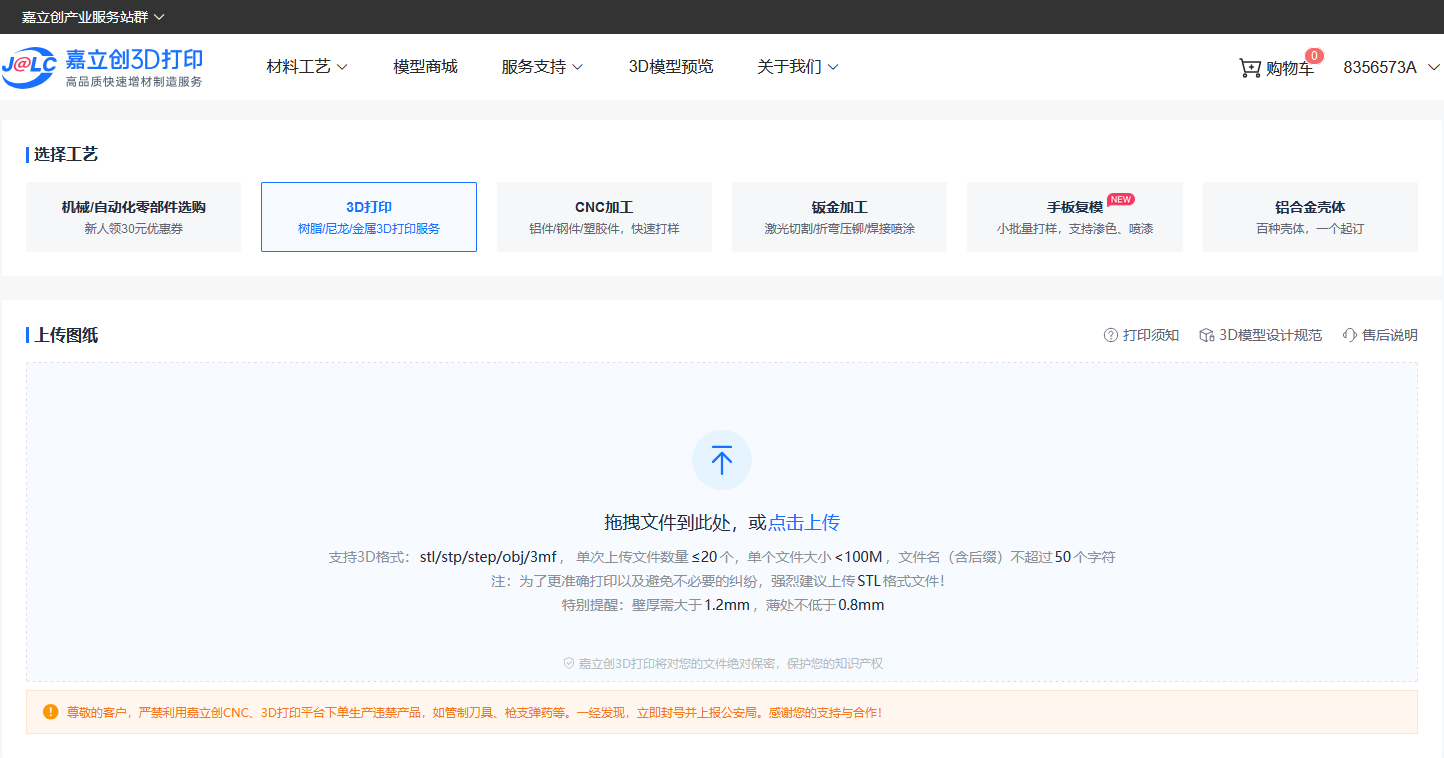Open the shopping cart icon
This screenshot has width=1444, height=758.
pyautogui.click(x=1250, y=68)
